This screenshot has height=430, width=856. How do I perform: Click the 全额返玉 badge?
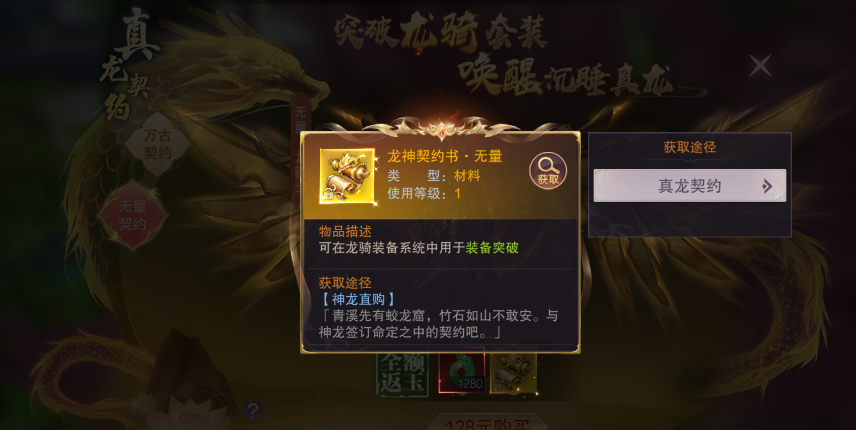coord(403,373)
